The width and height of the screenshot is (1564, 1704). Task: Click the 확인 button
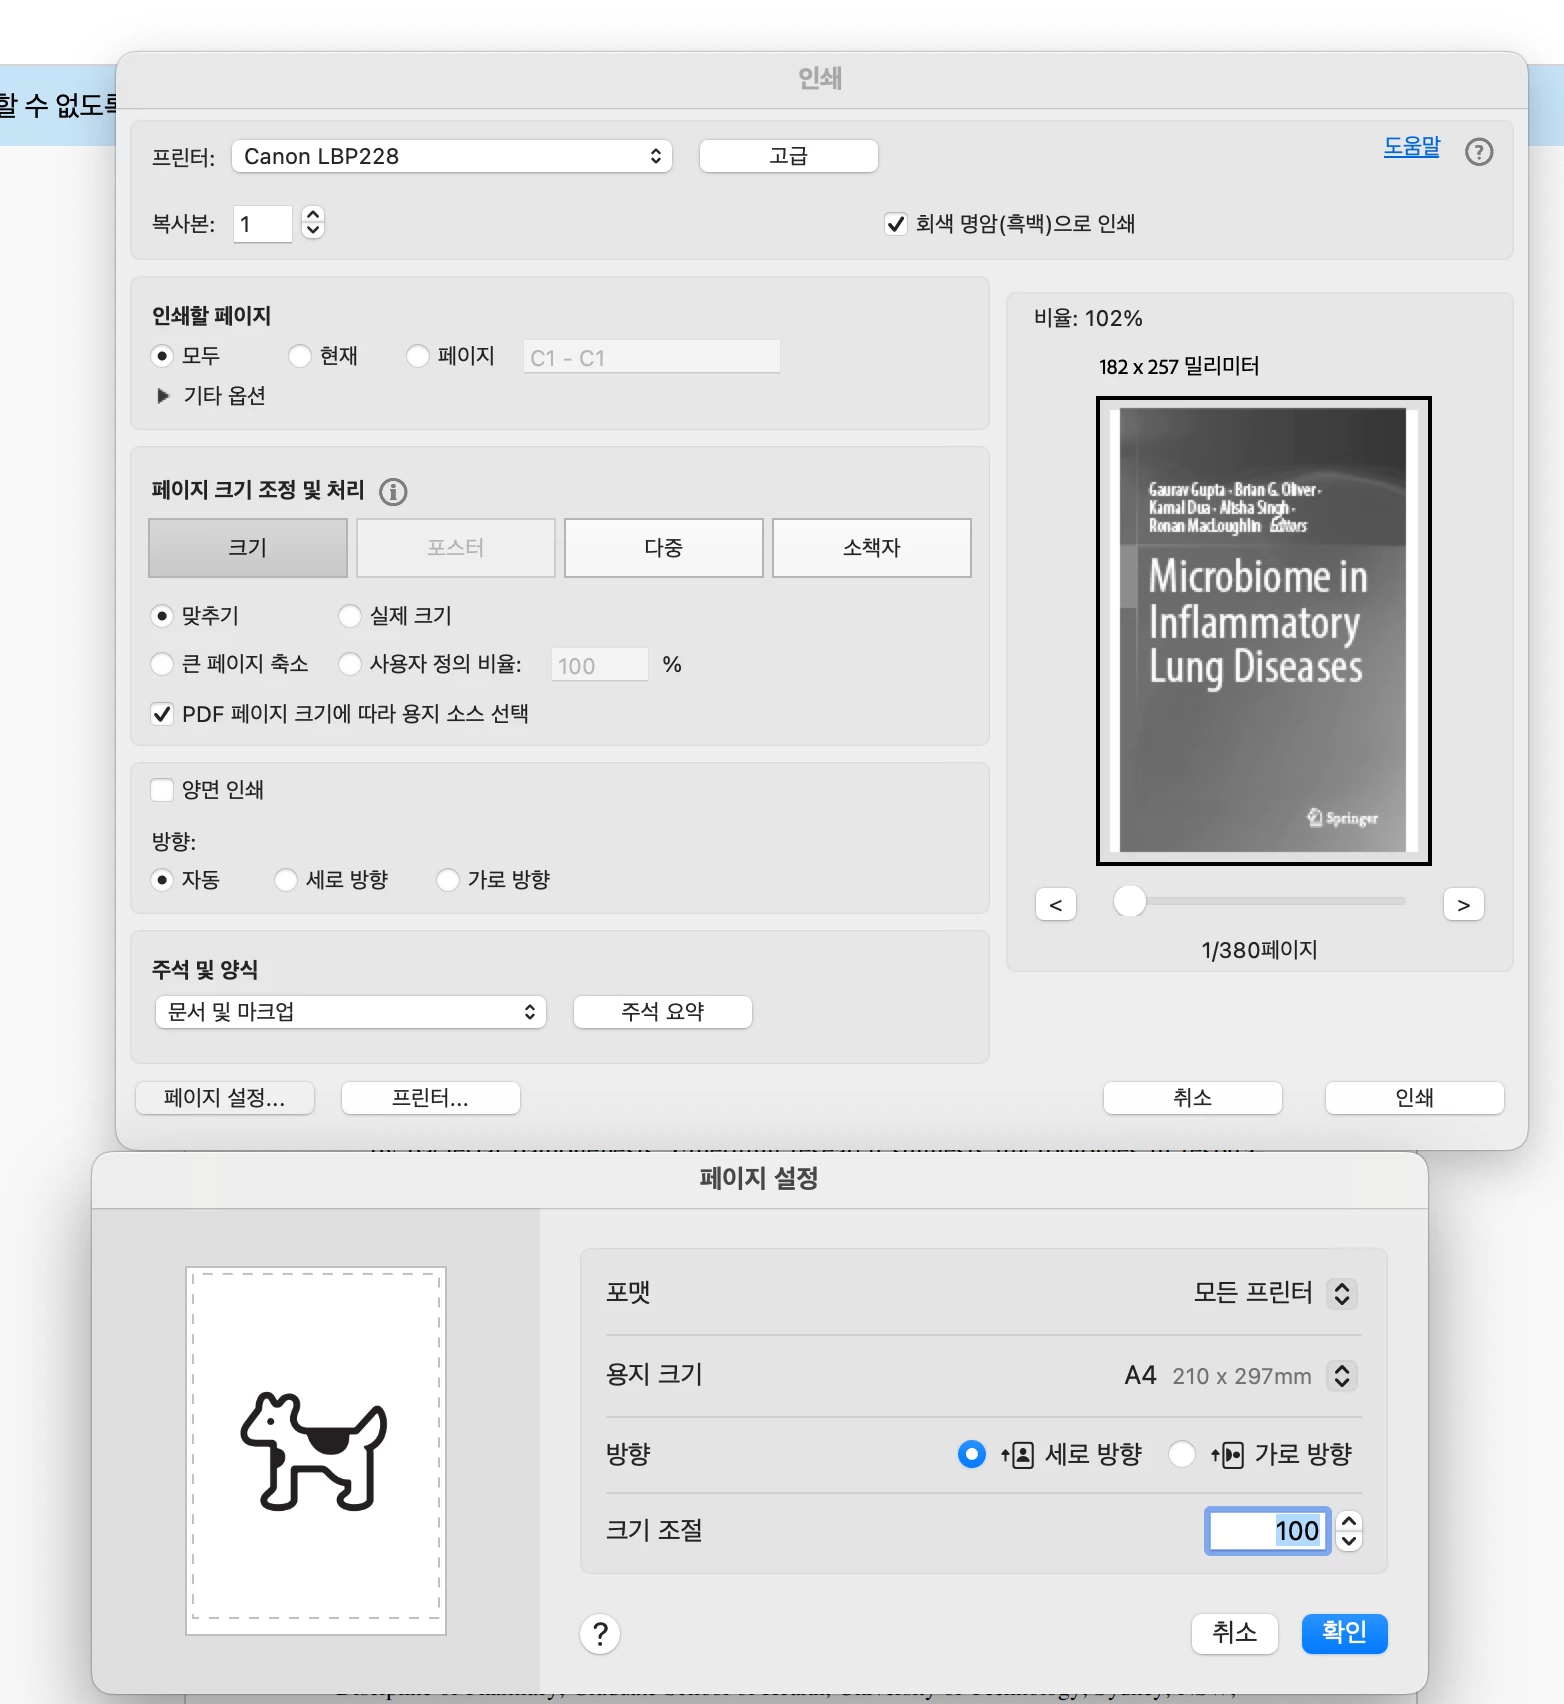[x=1344, y=1633]
